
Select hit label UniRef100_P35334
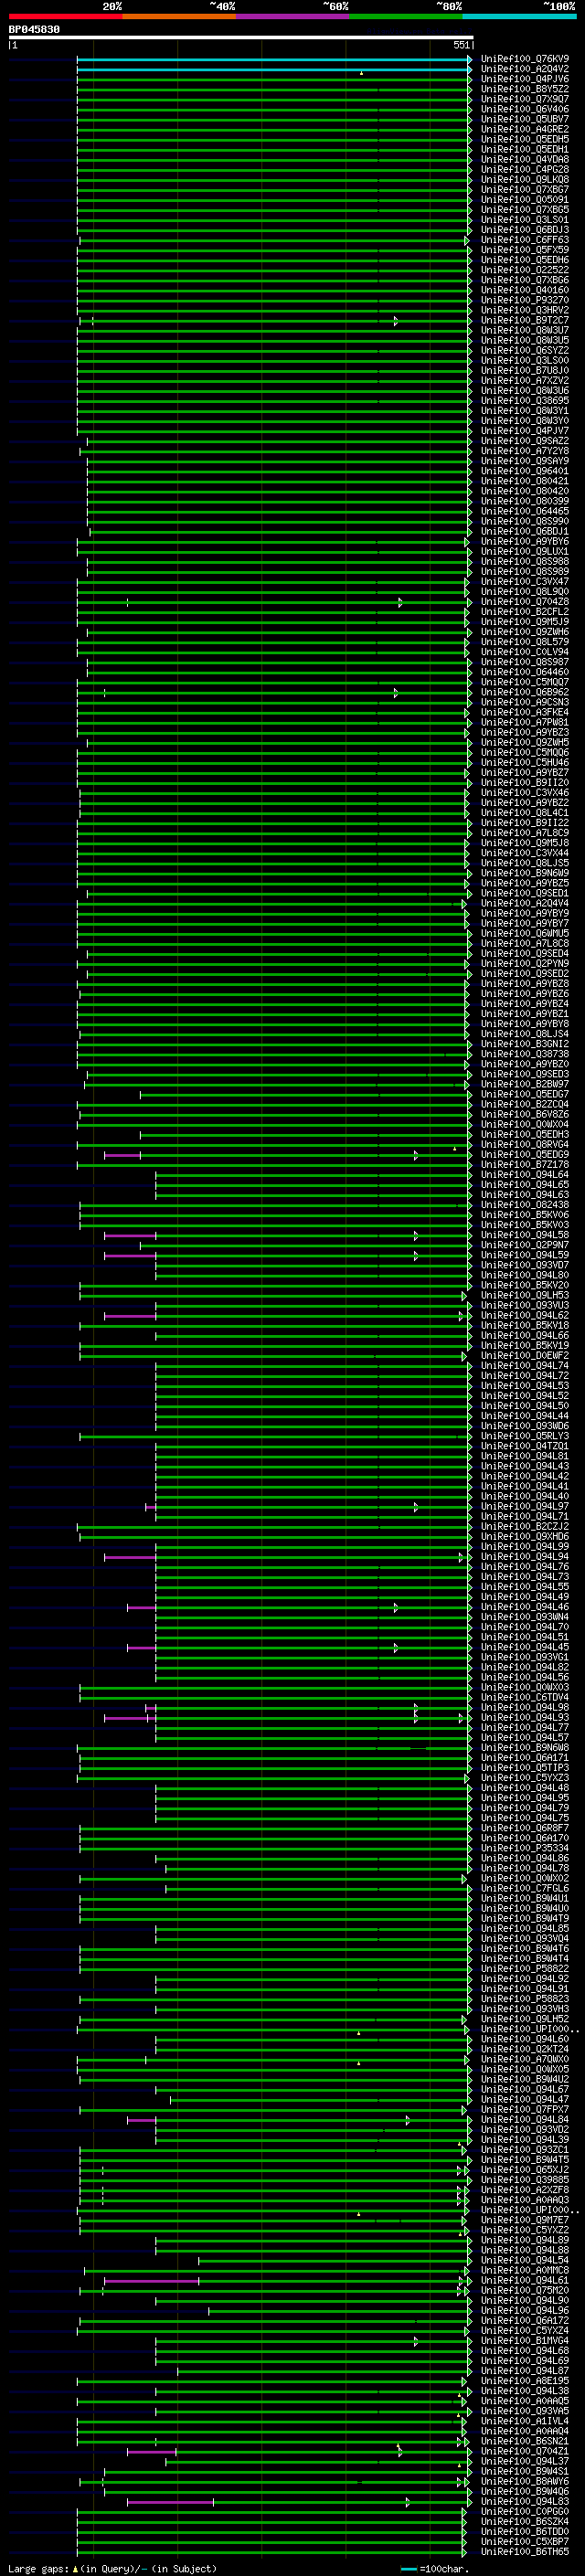click(525, 1849)
